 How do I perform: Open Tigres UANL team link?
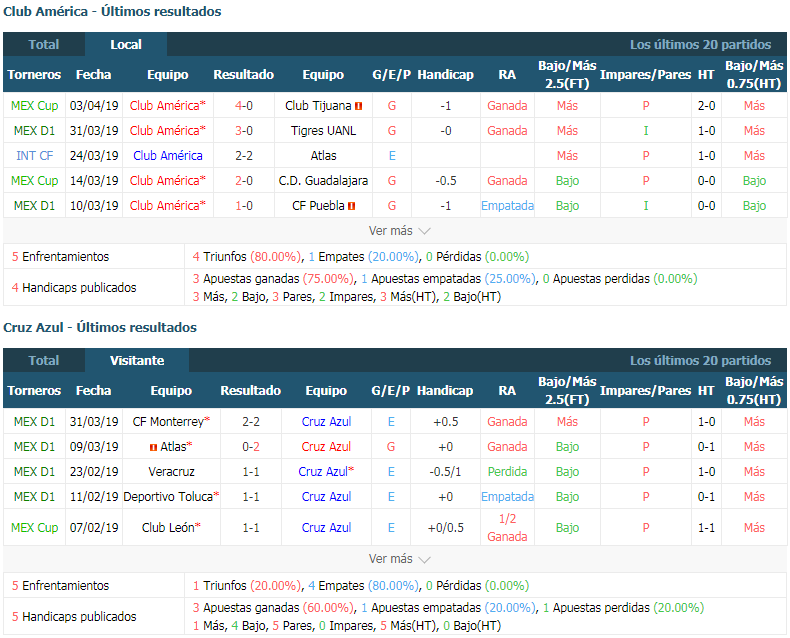tap(323, 131)
